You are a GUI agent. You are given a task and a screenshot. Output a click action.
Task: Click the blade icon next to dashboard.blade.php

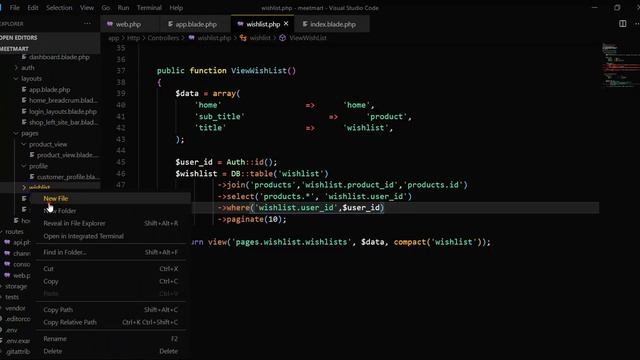(x=24, y=57)
